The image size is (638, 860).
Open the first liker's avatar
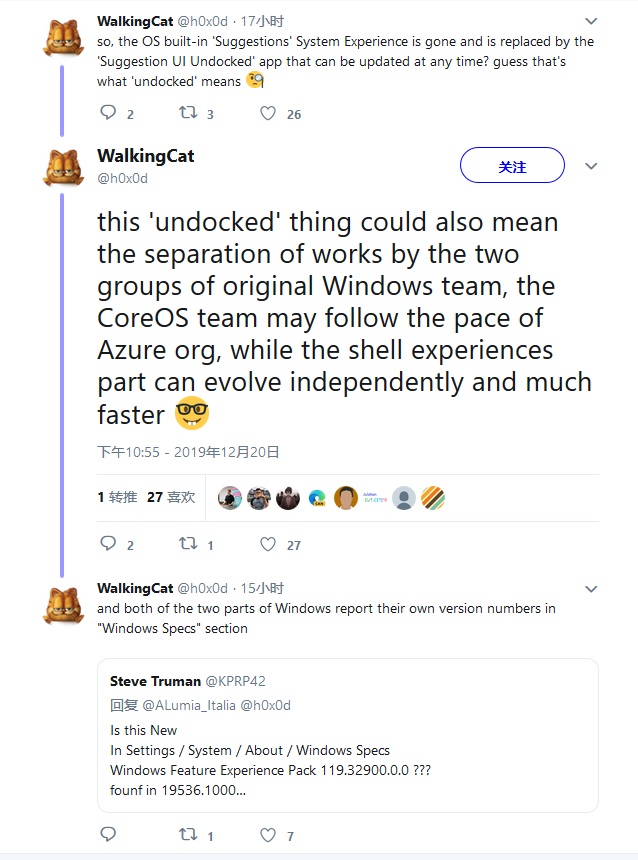tap(230, 498)
